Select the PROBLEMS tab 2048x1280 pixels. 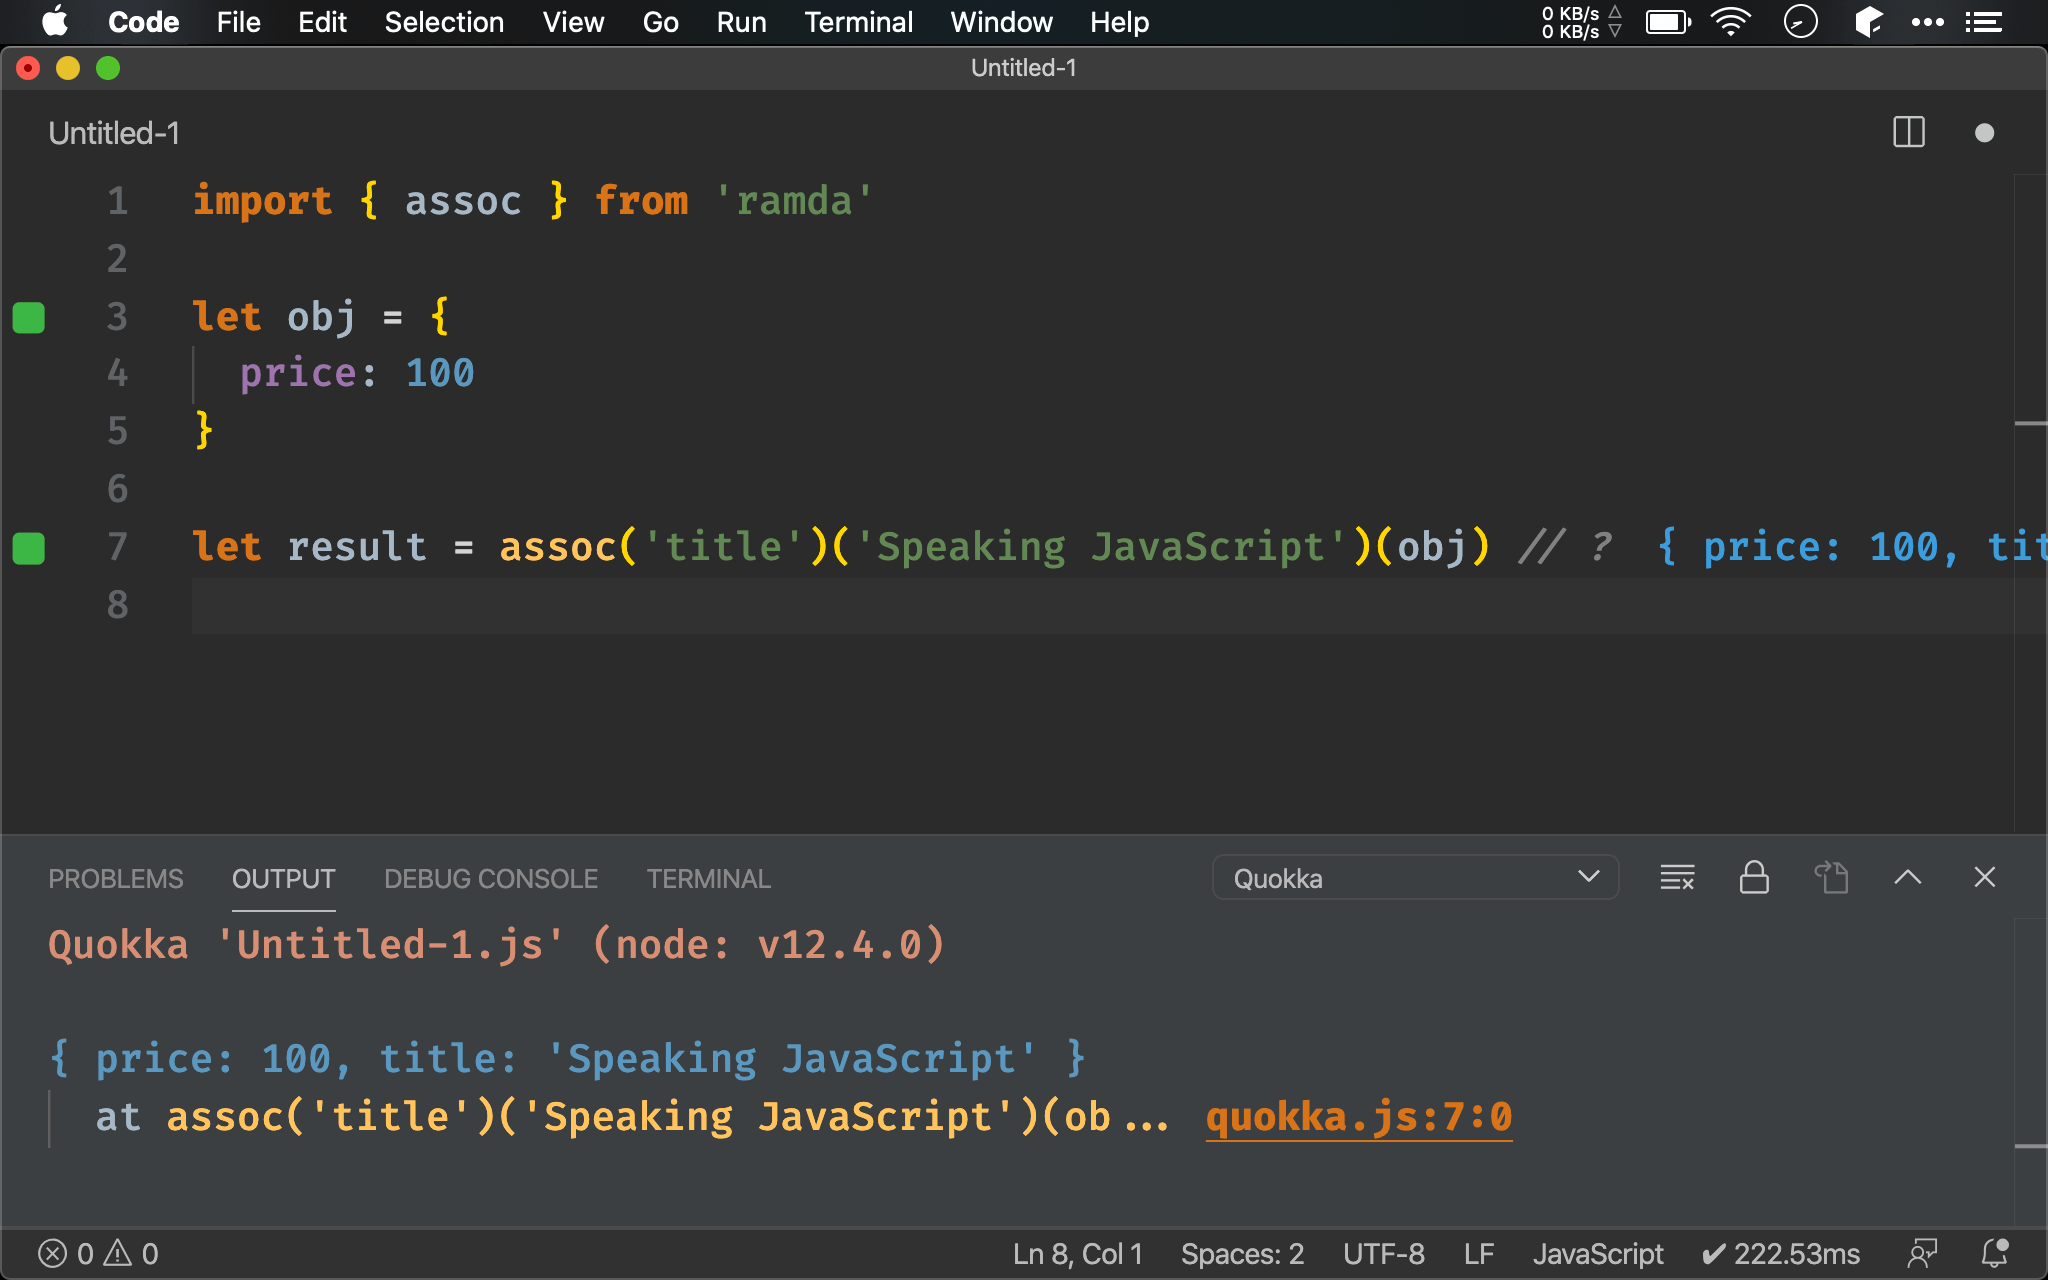[115, 879]
